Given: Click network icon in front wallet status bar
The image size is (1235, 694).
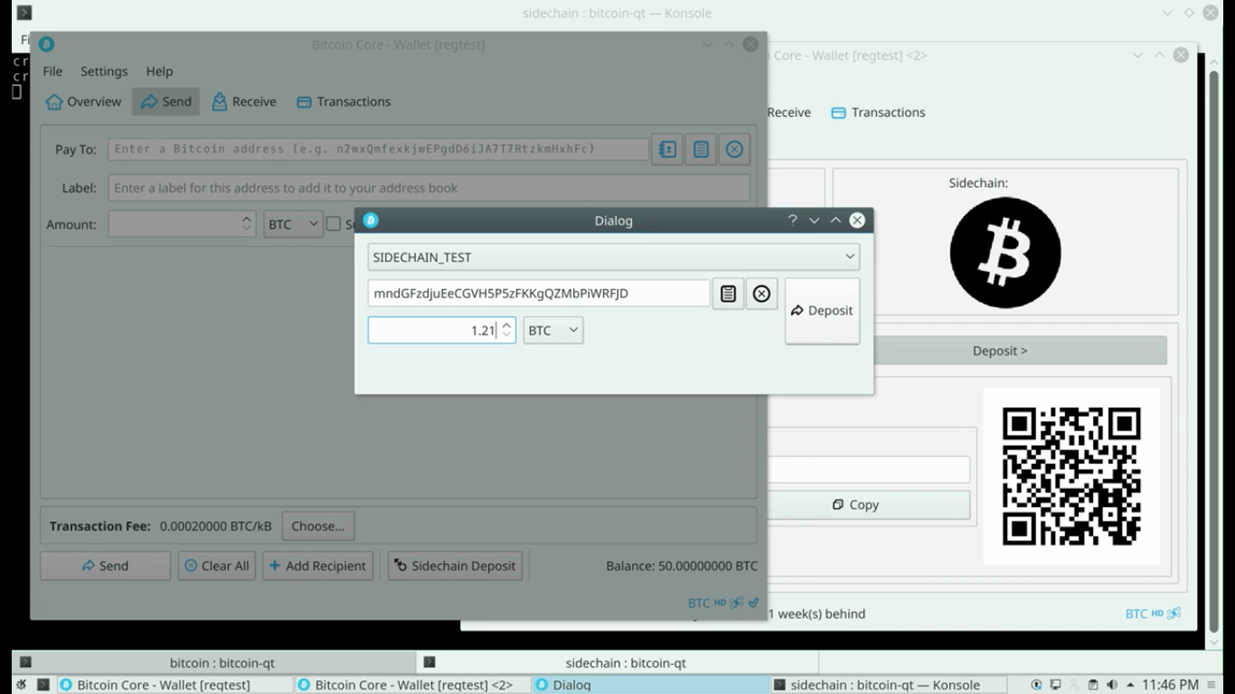Looking at the screenshot, I should click(x=737, y=603).
